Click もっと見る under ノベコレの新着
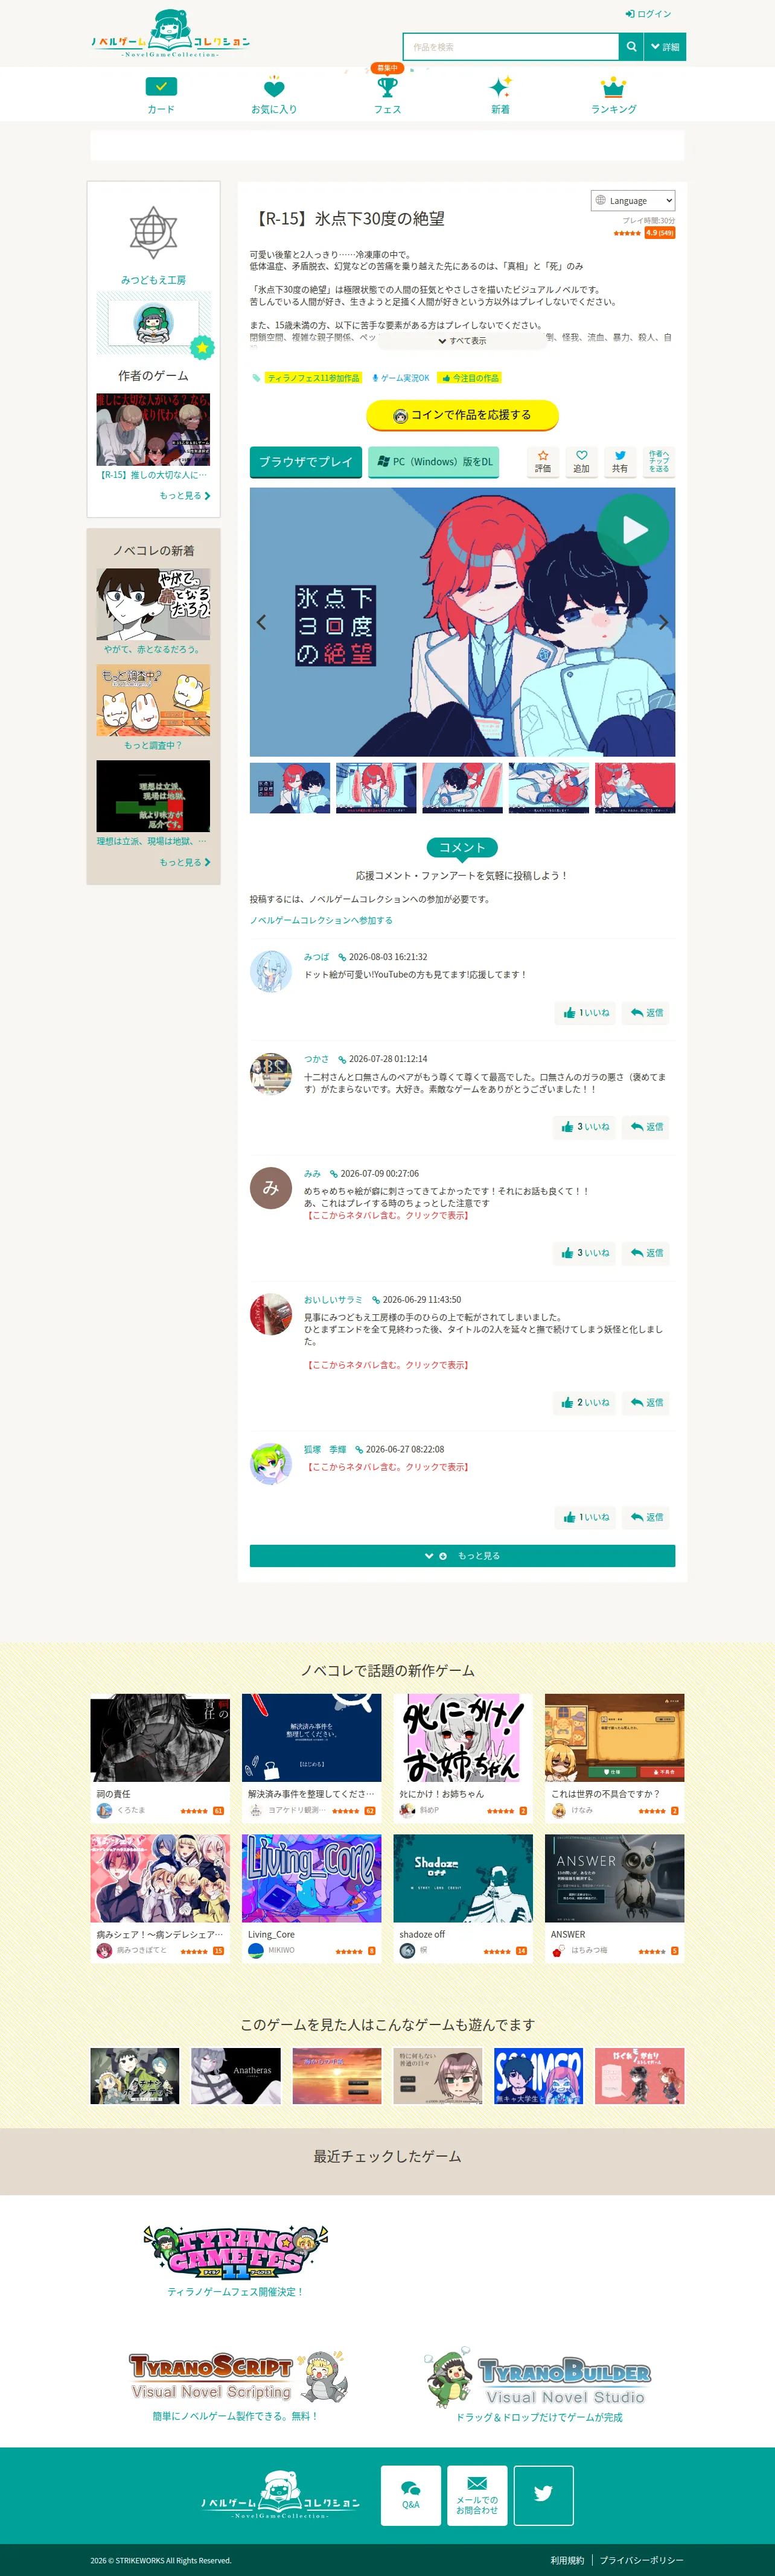Image resolution: width=775 pixels, height=2576 pixels. pos(185,862)
